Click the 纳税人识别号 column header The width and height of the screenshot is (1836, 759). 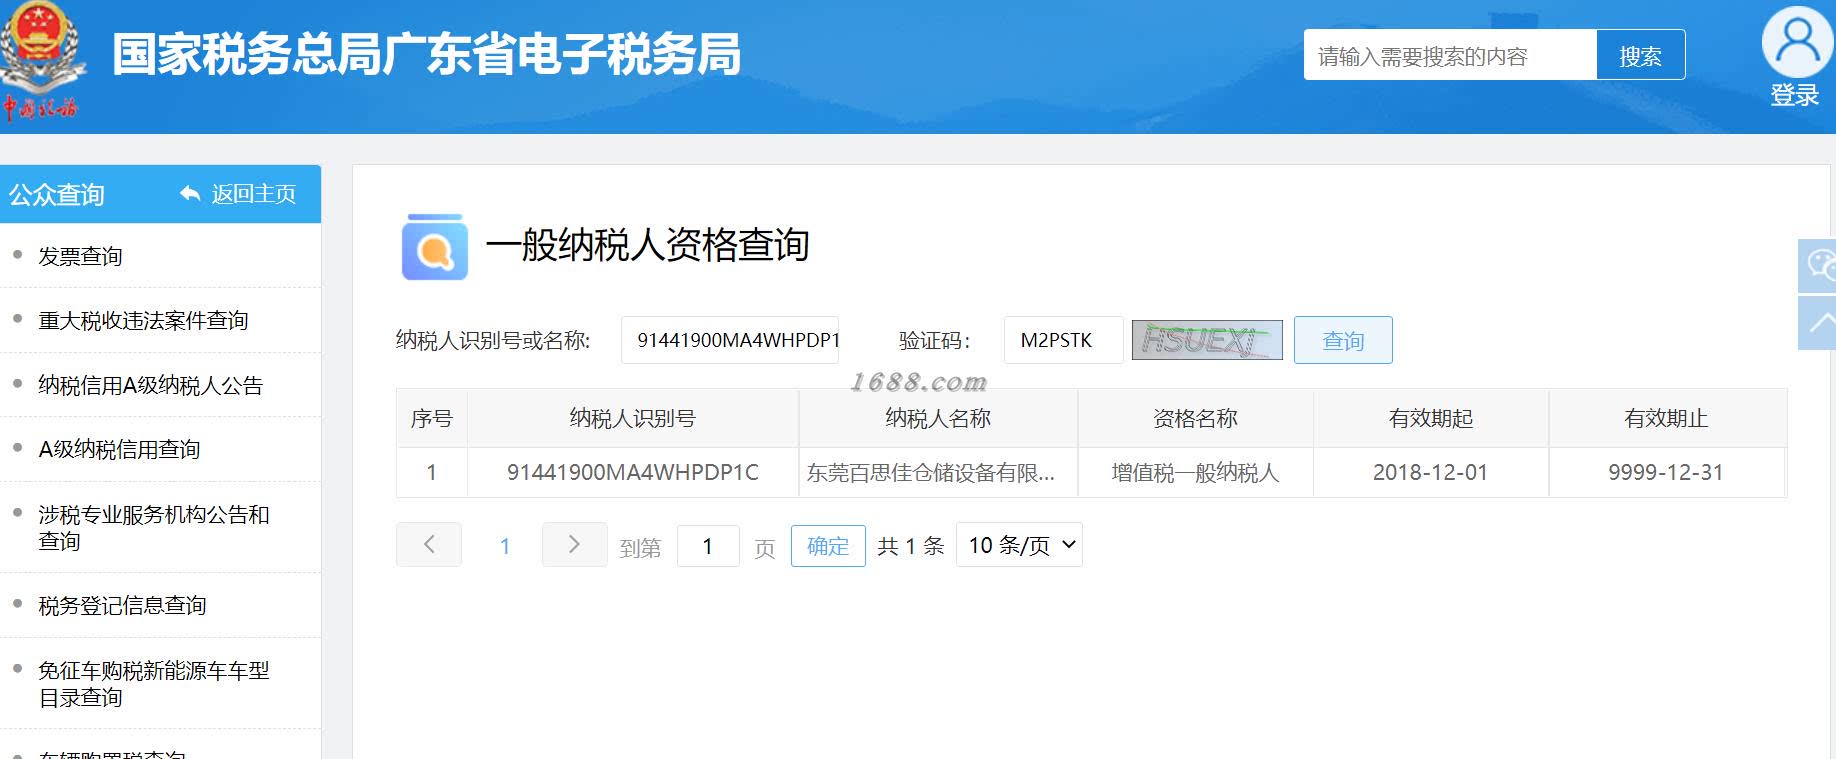pos(633,418)
